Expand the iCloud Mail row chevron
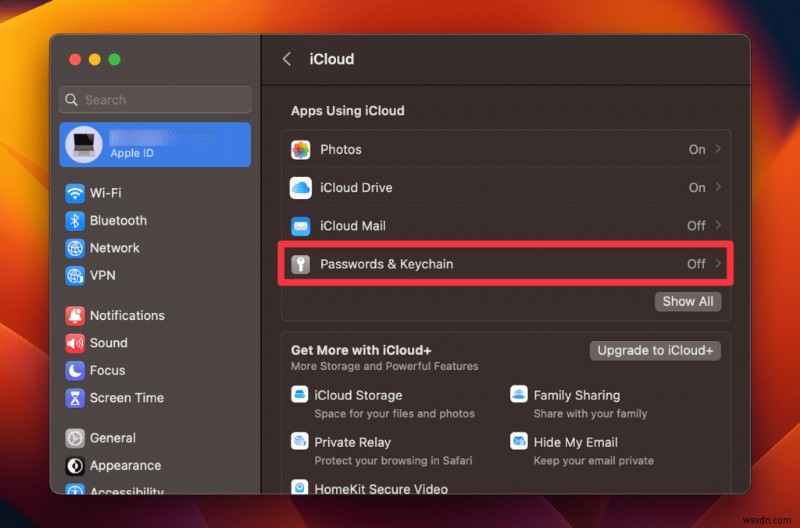Image resolution: width=800 pixels, height=528 pixels. [718, 225]
